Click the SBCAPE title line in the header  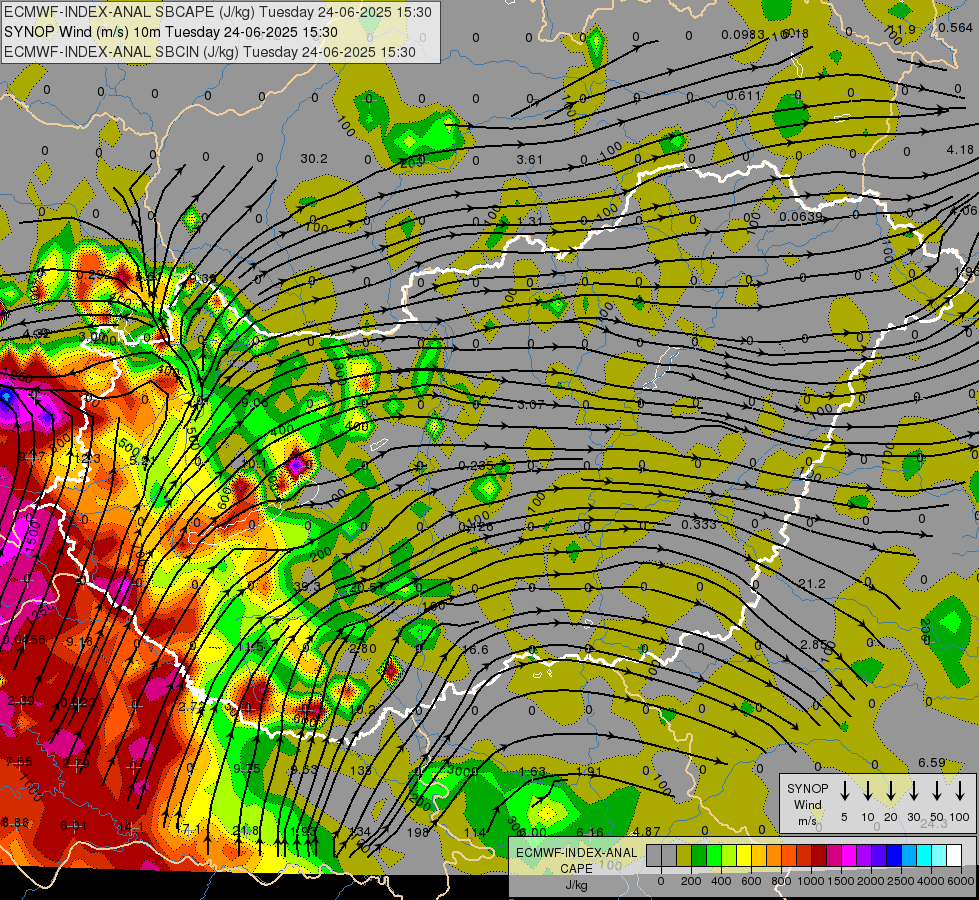[218, 12]
